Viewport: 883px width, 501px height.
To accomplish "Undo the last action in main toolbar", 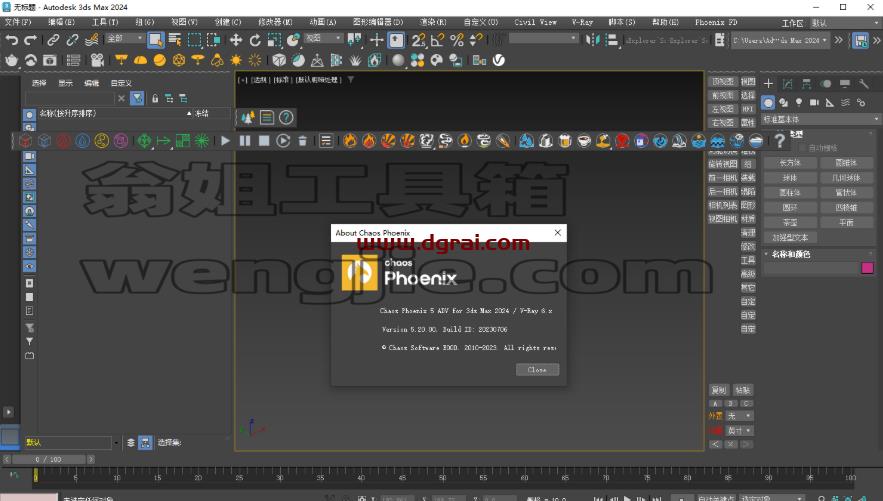I will (x=12, y=40).
